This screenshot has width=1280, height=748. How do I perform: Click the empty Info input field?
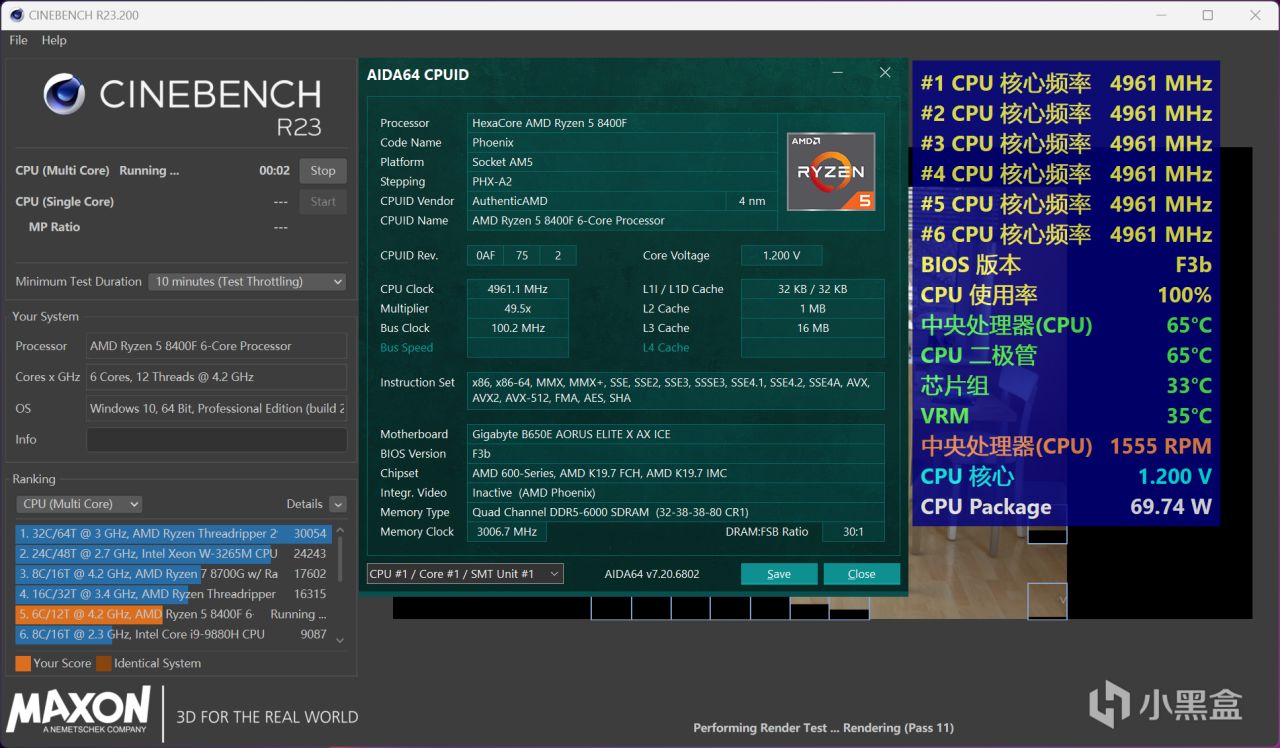click(x=216, y=440)
